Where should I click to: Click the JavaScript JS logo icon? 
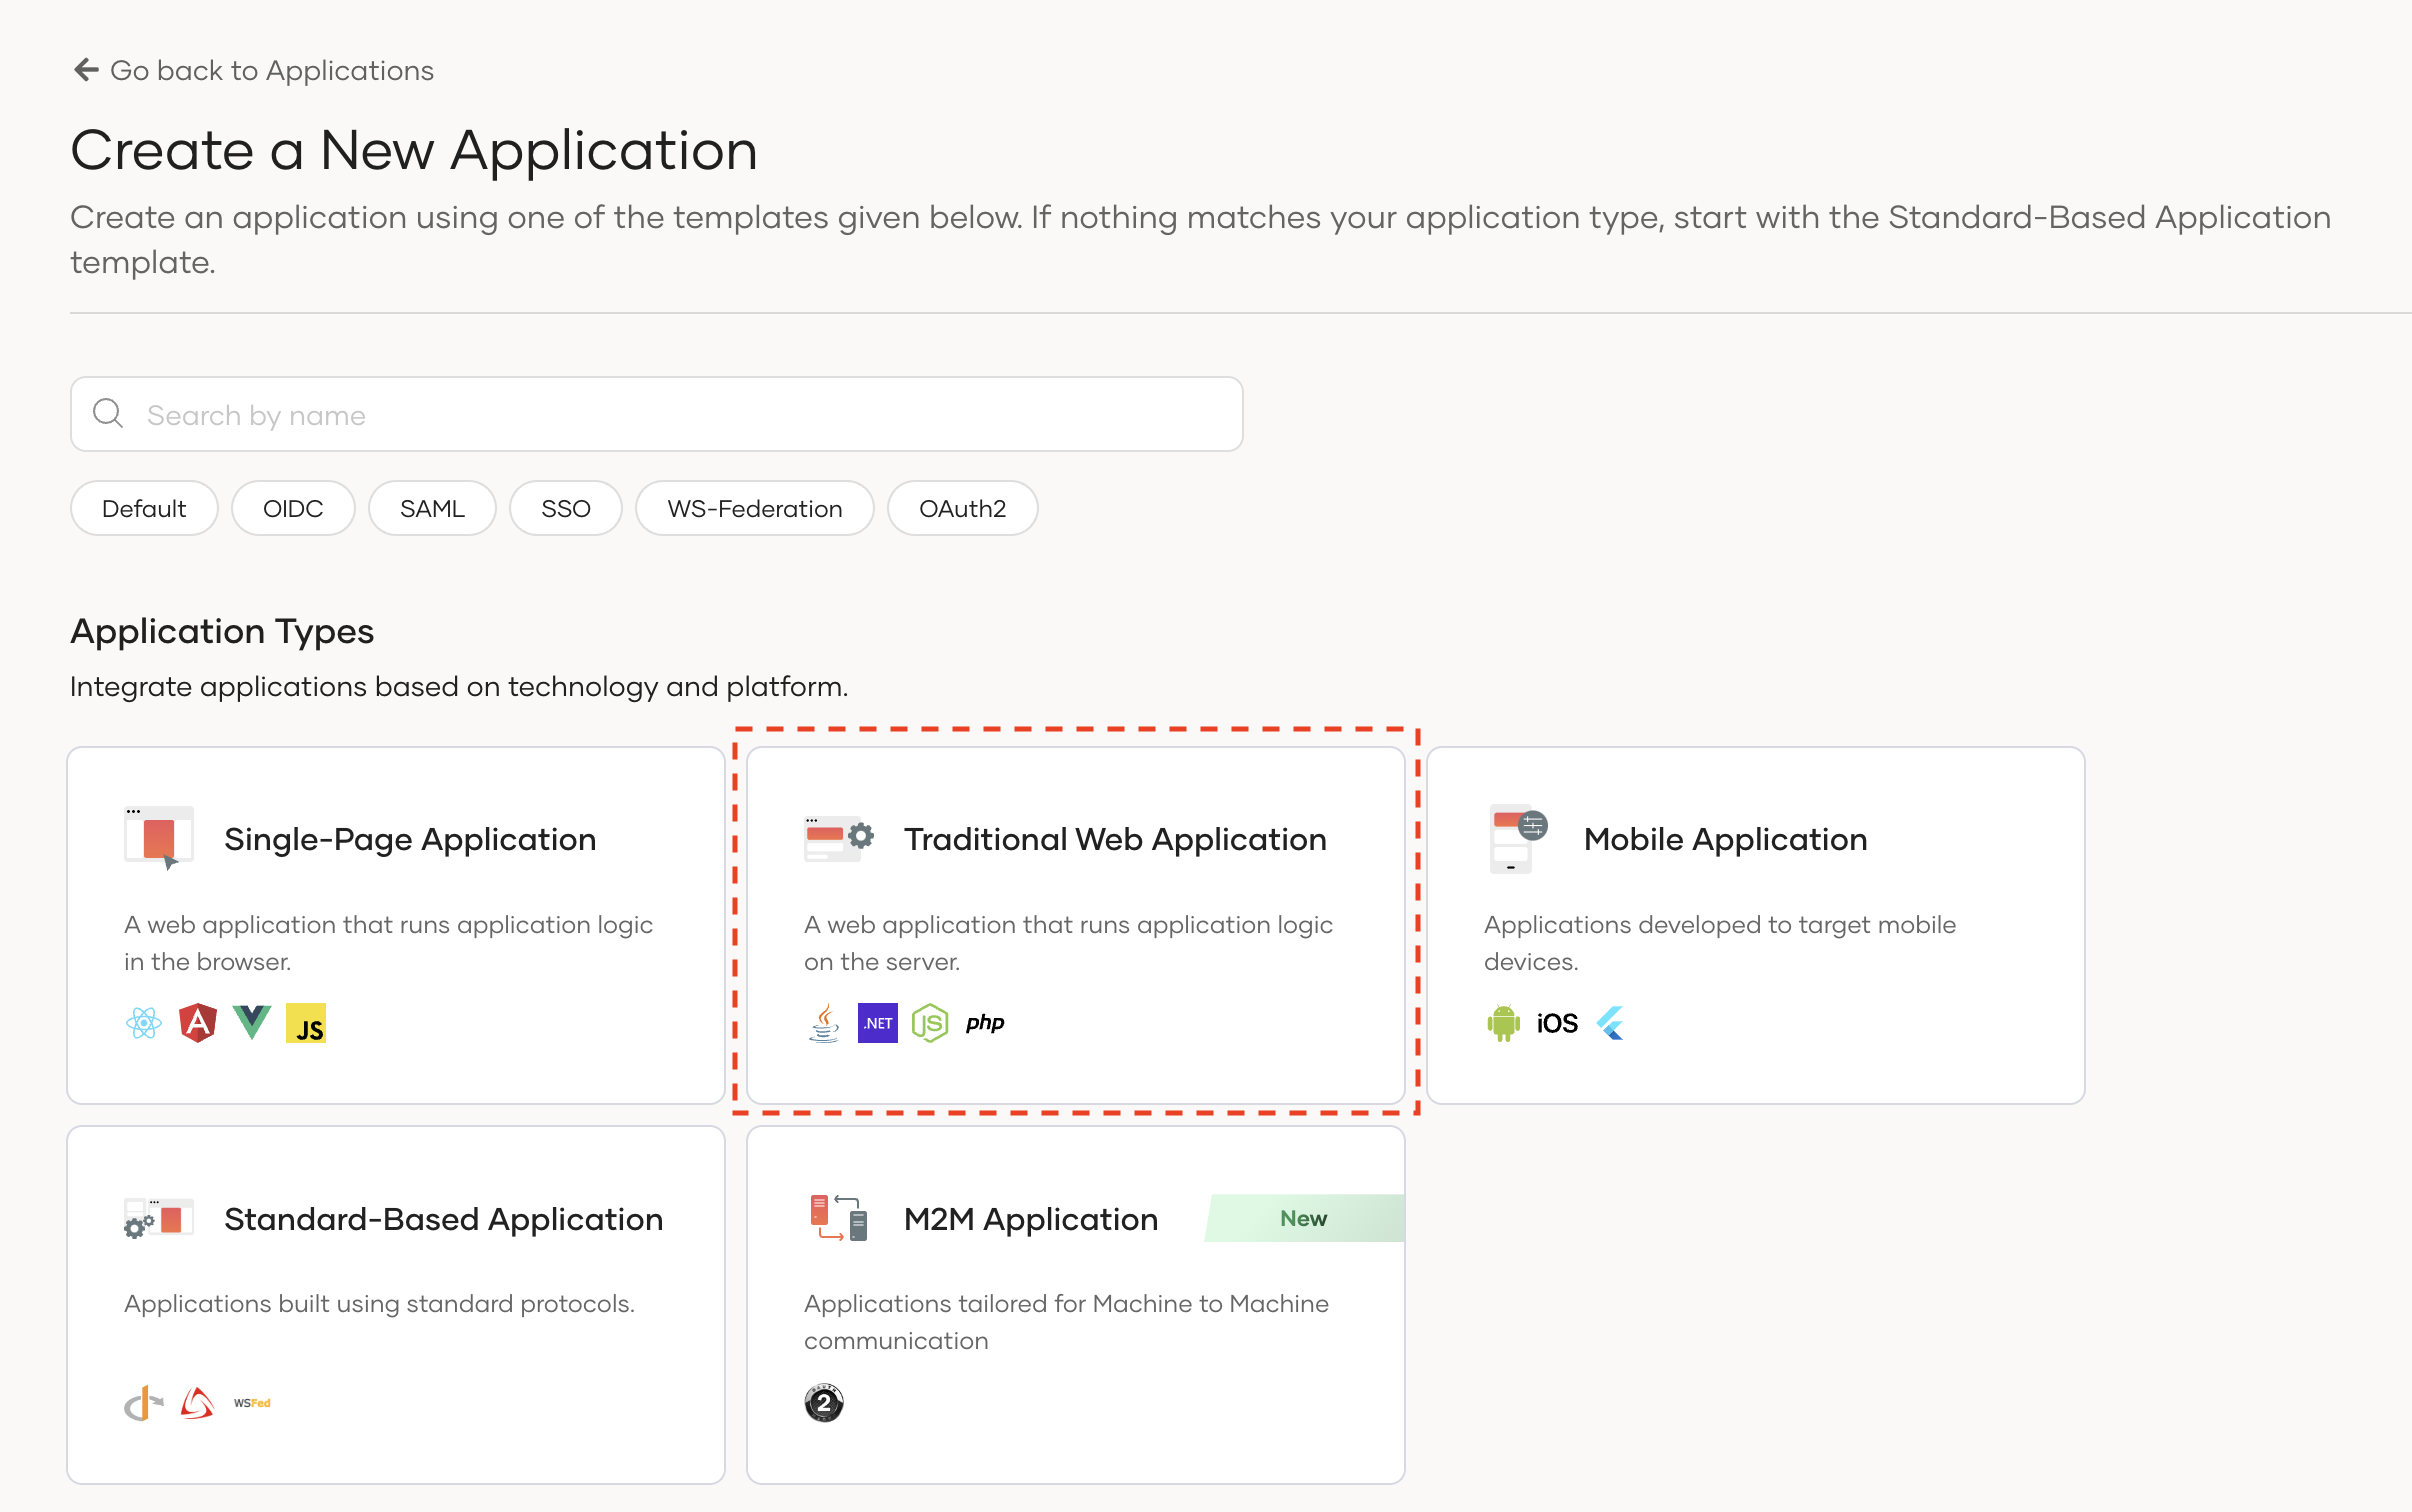point(306,1023)
